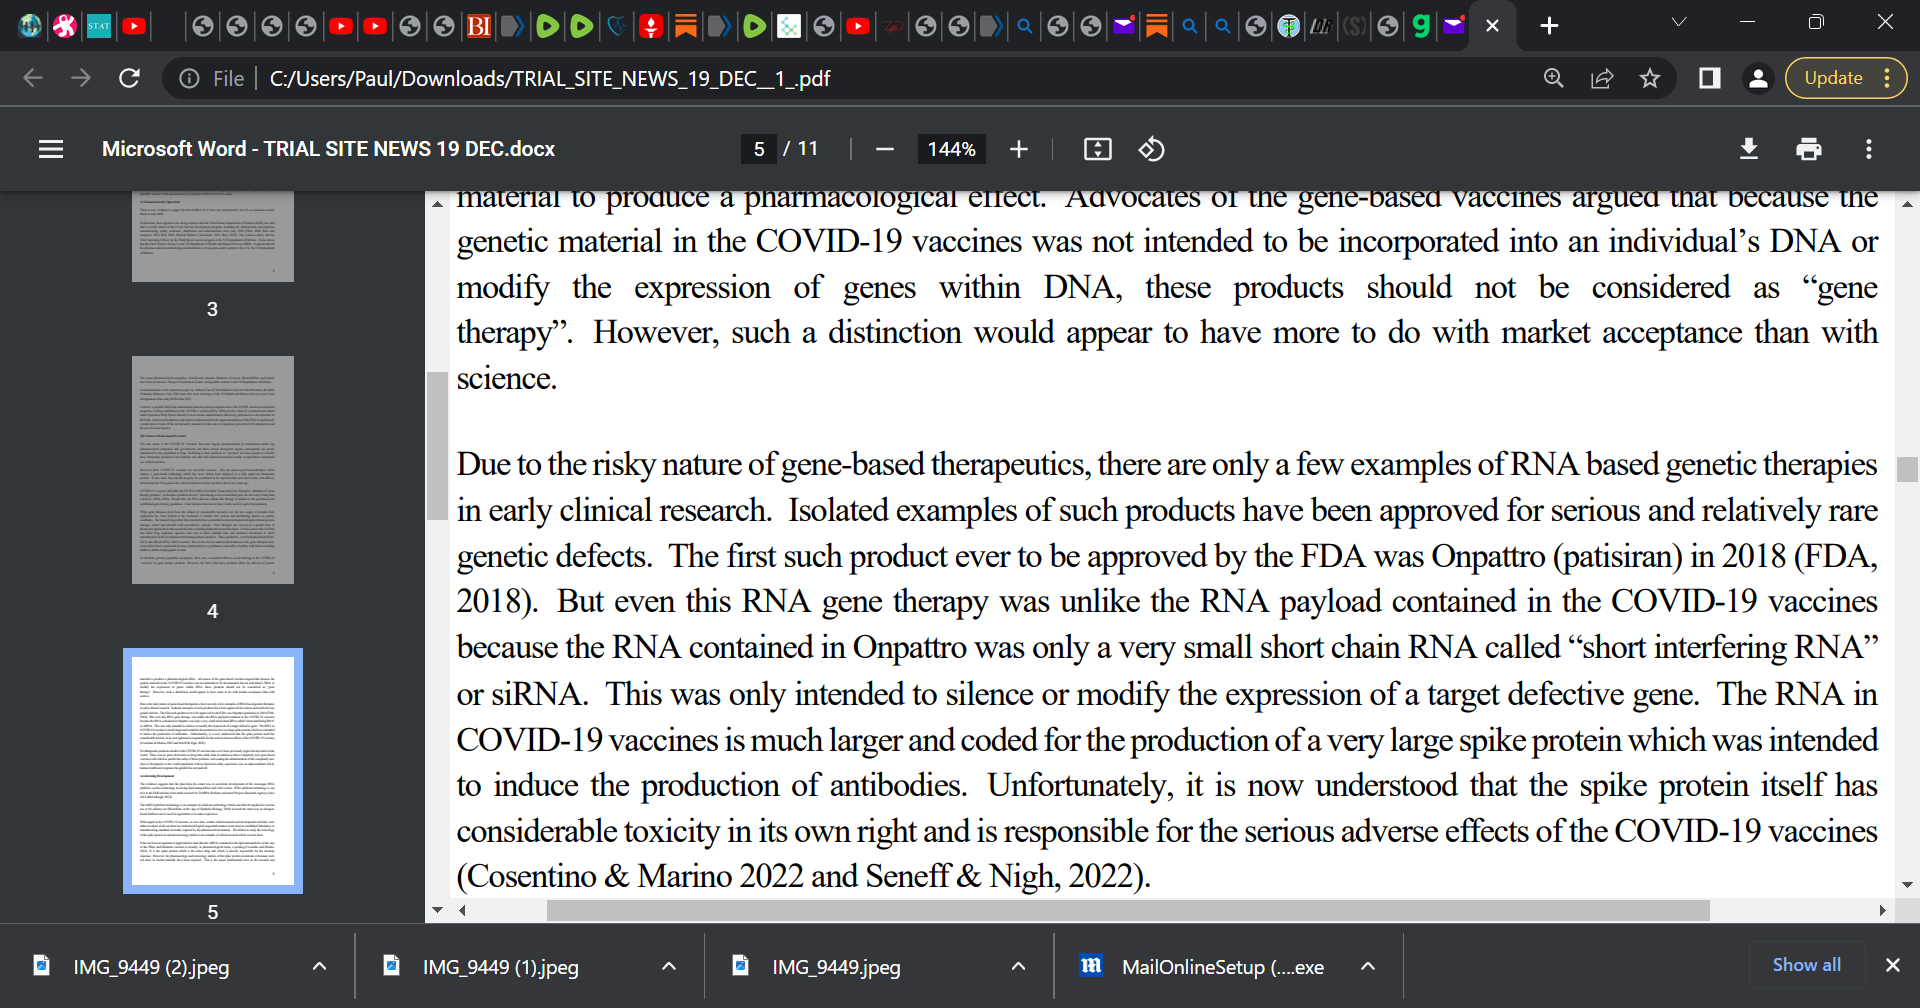Viewport: 1920px width, 1008px height.
Task: Click the thumbnail sidebar vertical scrollbar
Action: pyautogui.click(x=437, y=446)
